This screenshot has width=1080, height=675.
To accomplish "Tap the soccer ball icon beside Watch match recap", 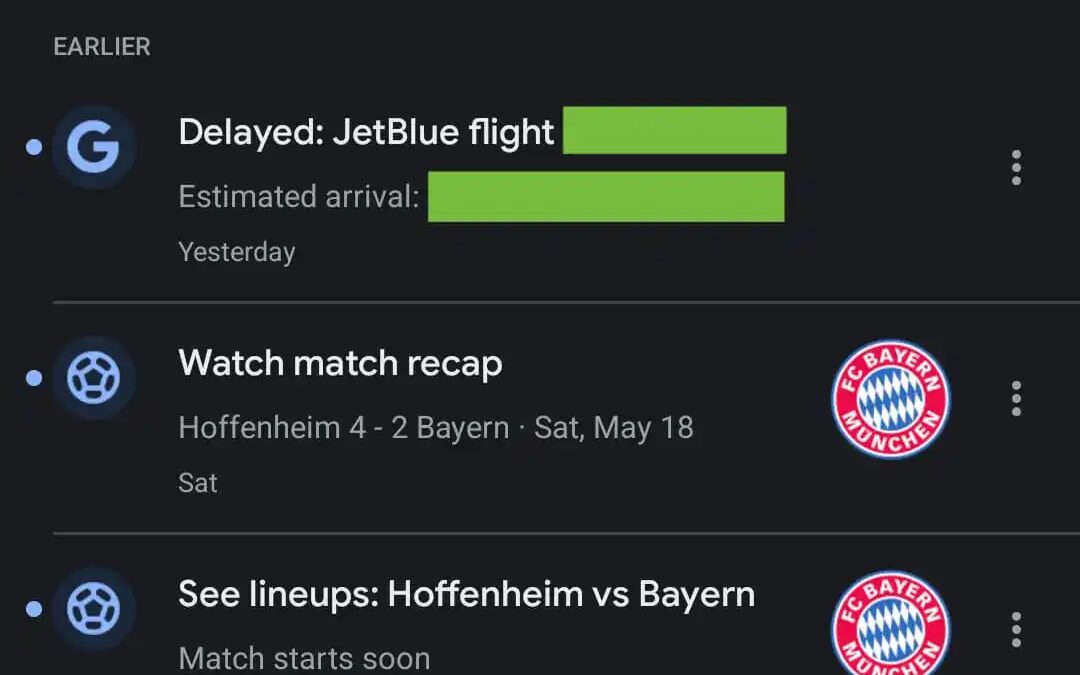I will (93, 379).
